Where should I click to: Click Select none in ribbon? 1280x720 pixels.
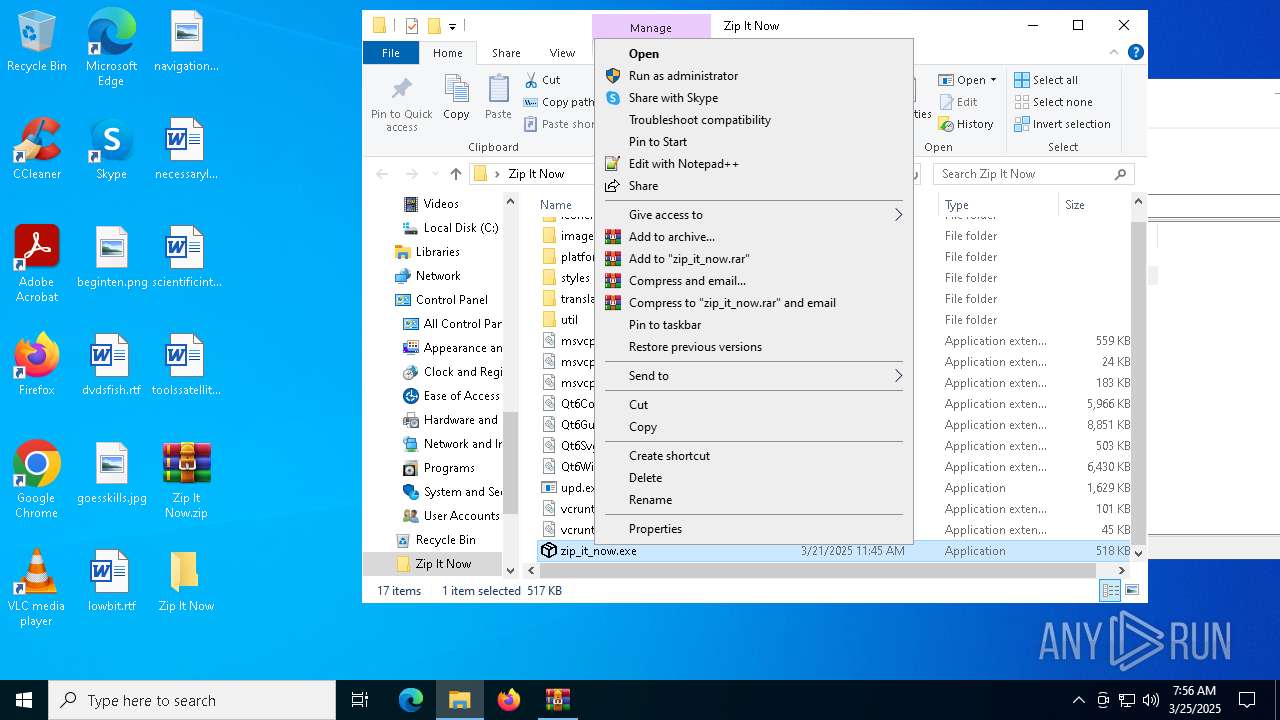tap(1053, 102)
